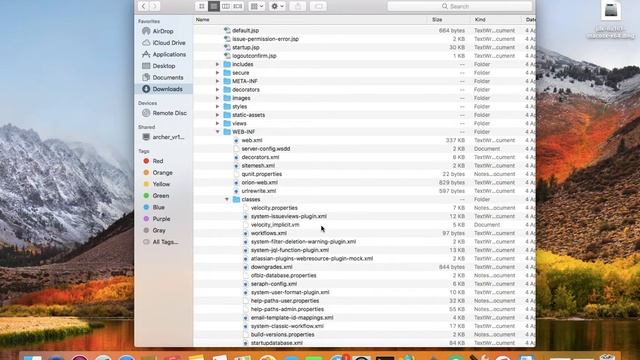Open AirDrop in the sidebar

(x=163, y=31)
